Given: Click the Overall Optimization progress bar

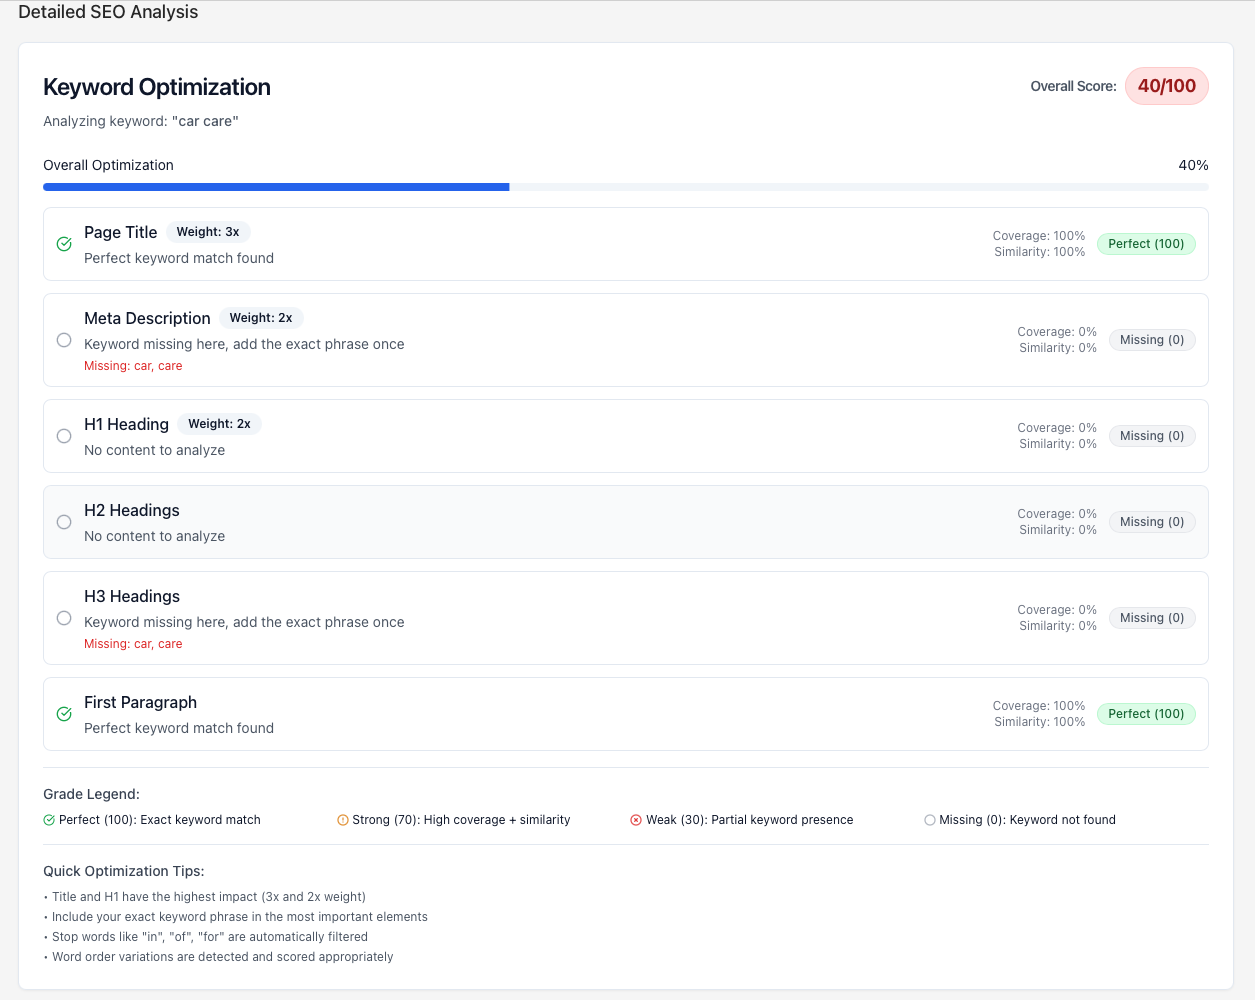Looking at the screenshot, I should 625,187.
